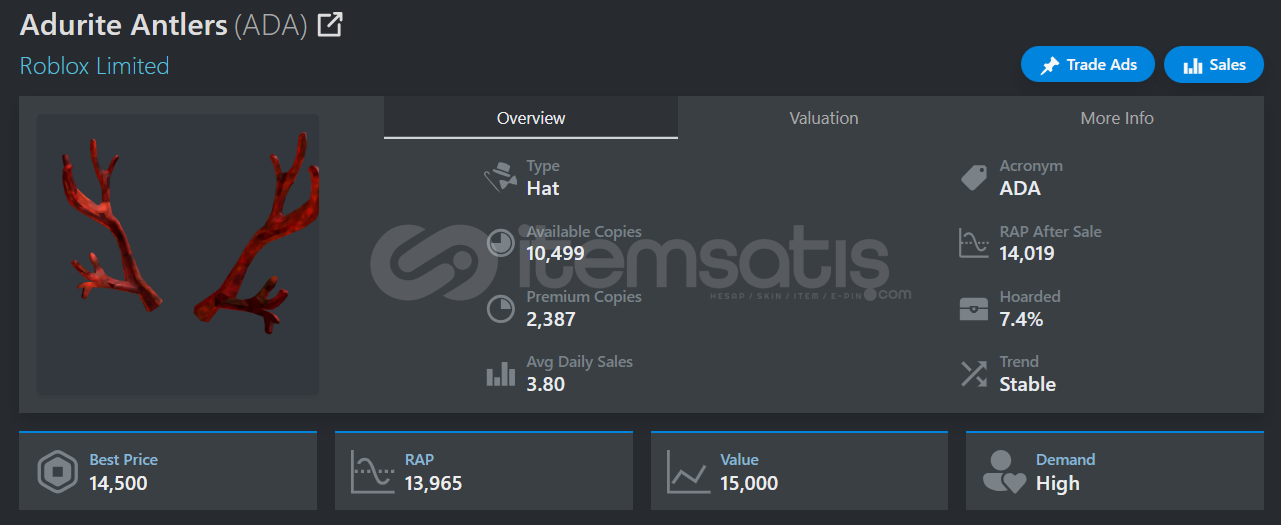Click the Adurite Antlers item thumbnail
Screen dimensions: 1281x525
pos(178,254)
